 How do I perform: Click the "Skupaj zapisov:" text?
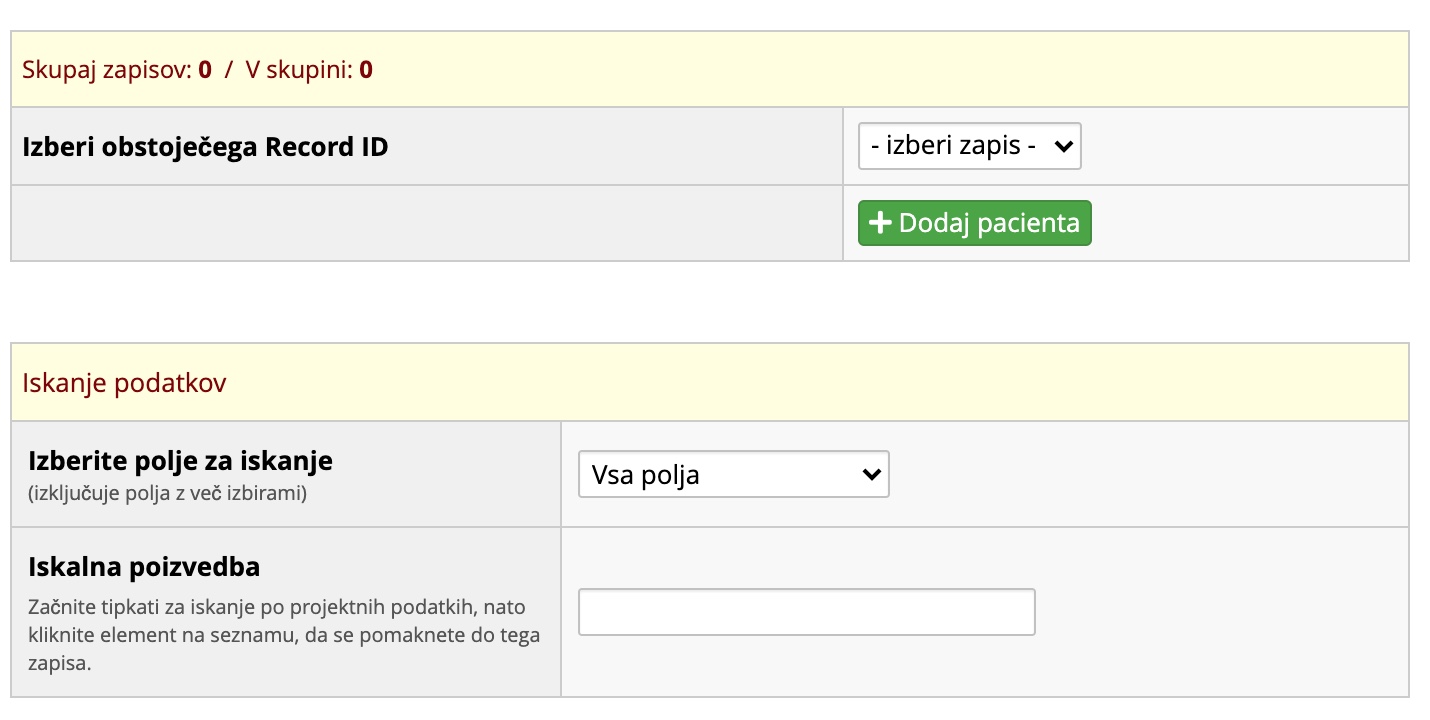[x=106, y=70]
